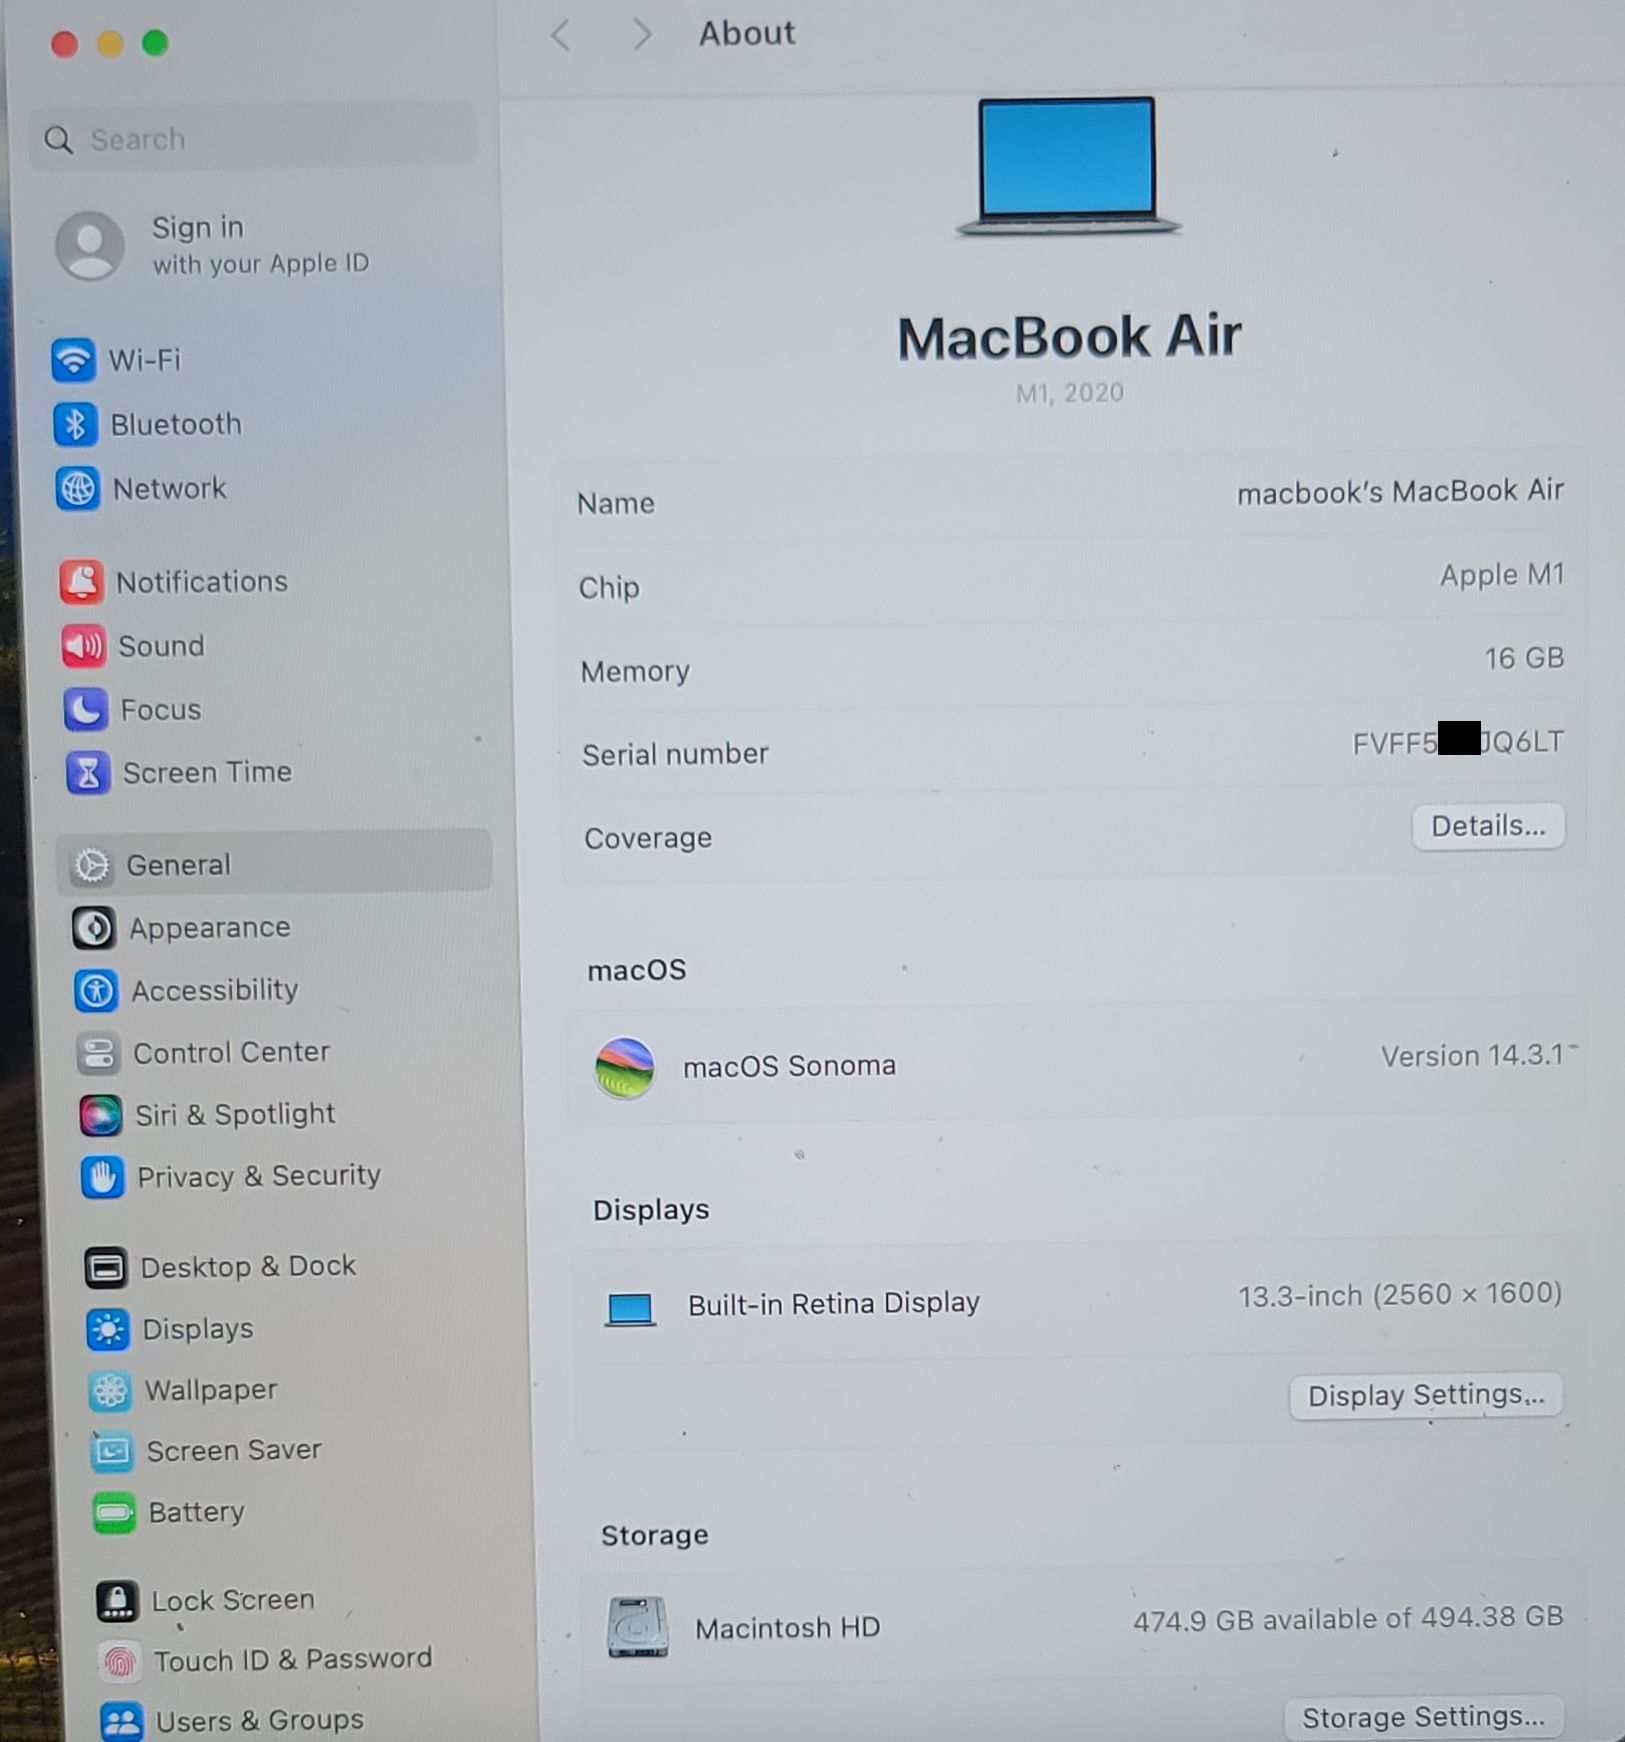Select the Wi-Fi sidebar label

point(145,360)
